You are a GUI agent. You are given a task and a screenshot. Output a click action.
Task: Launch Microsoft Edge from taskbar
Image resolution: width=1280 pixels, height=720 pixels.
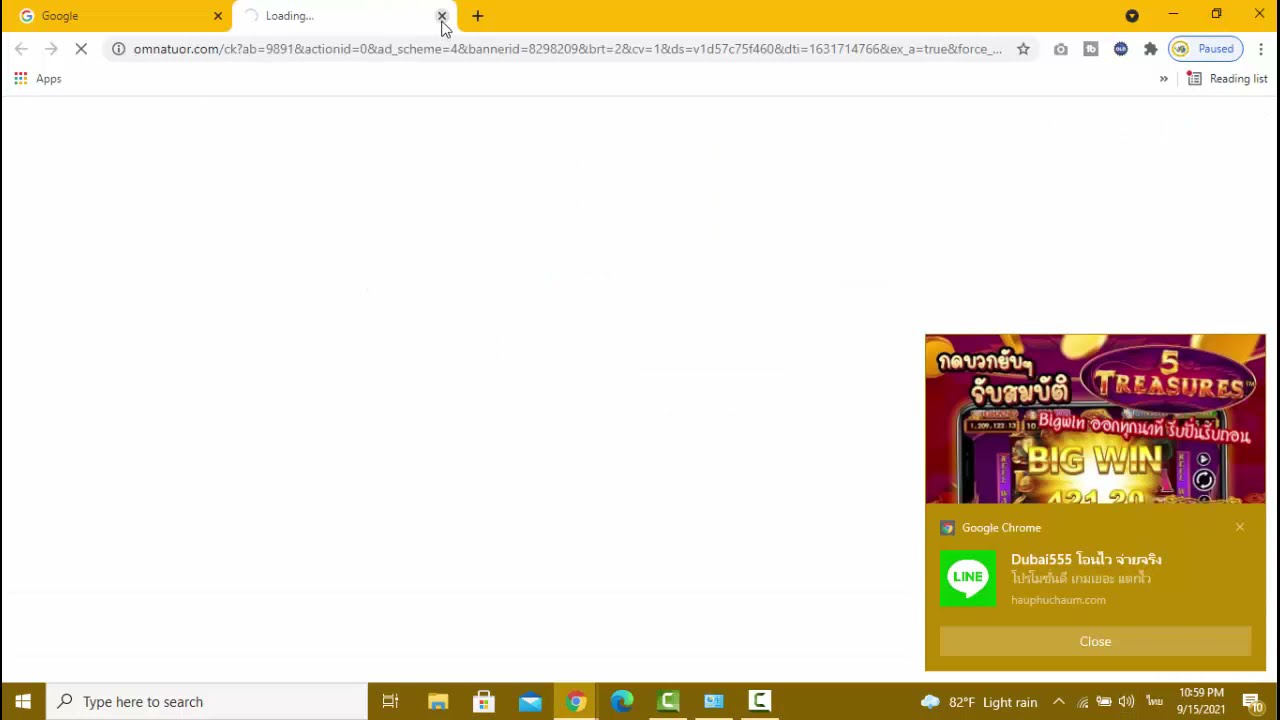pos(622,702)
